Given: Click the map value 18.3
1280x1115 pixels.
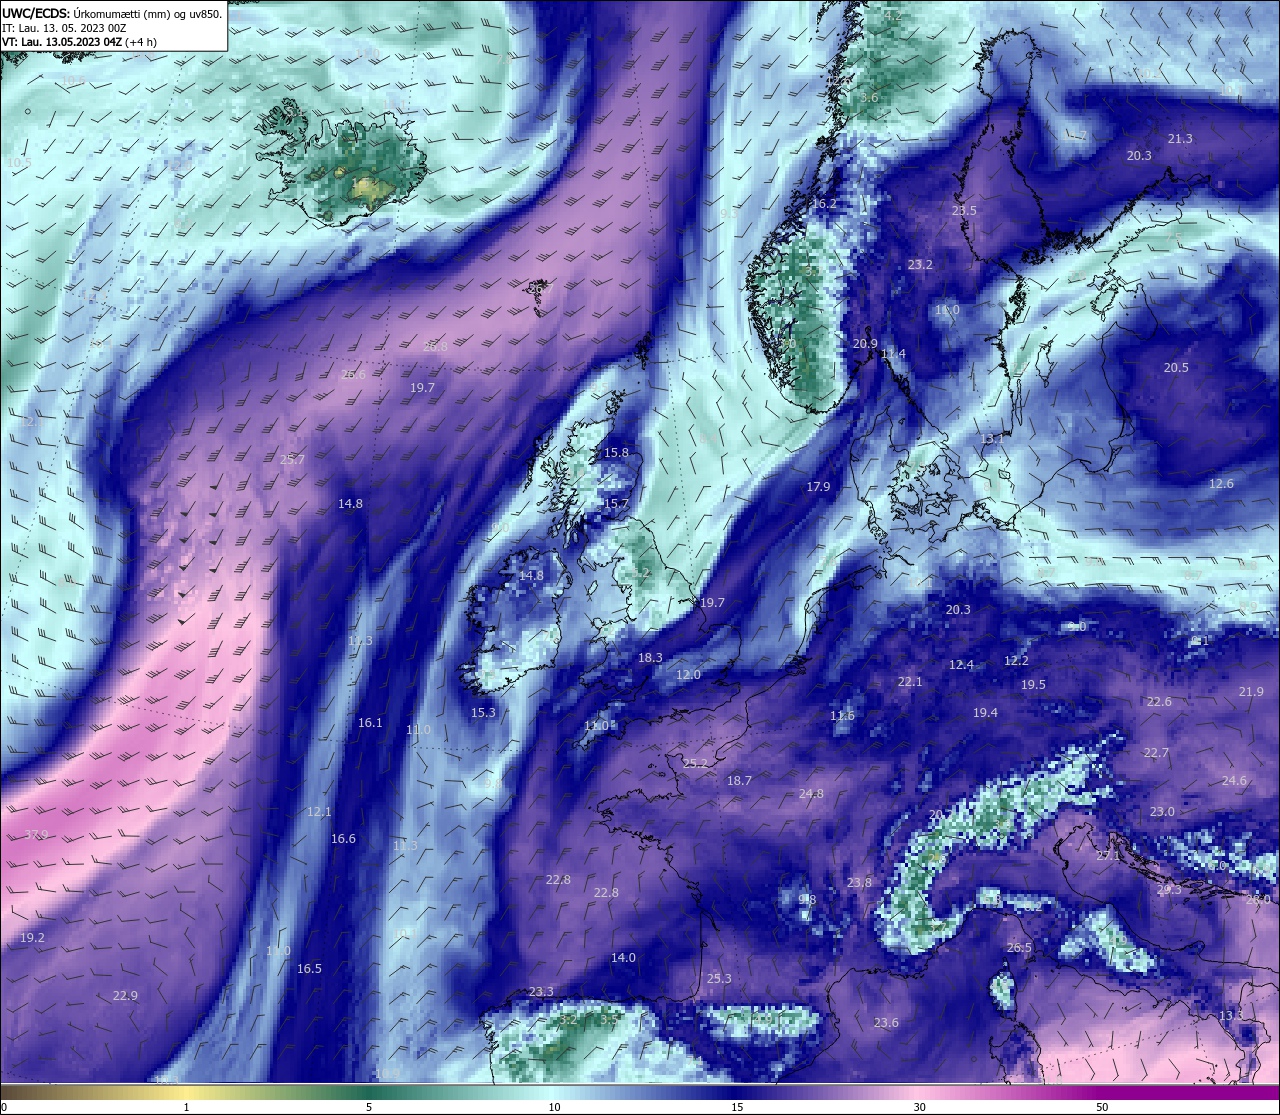Looking at the screenshot, I should pyautogui.click(x=650, y=658).
